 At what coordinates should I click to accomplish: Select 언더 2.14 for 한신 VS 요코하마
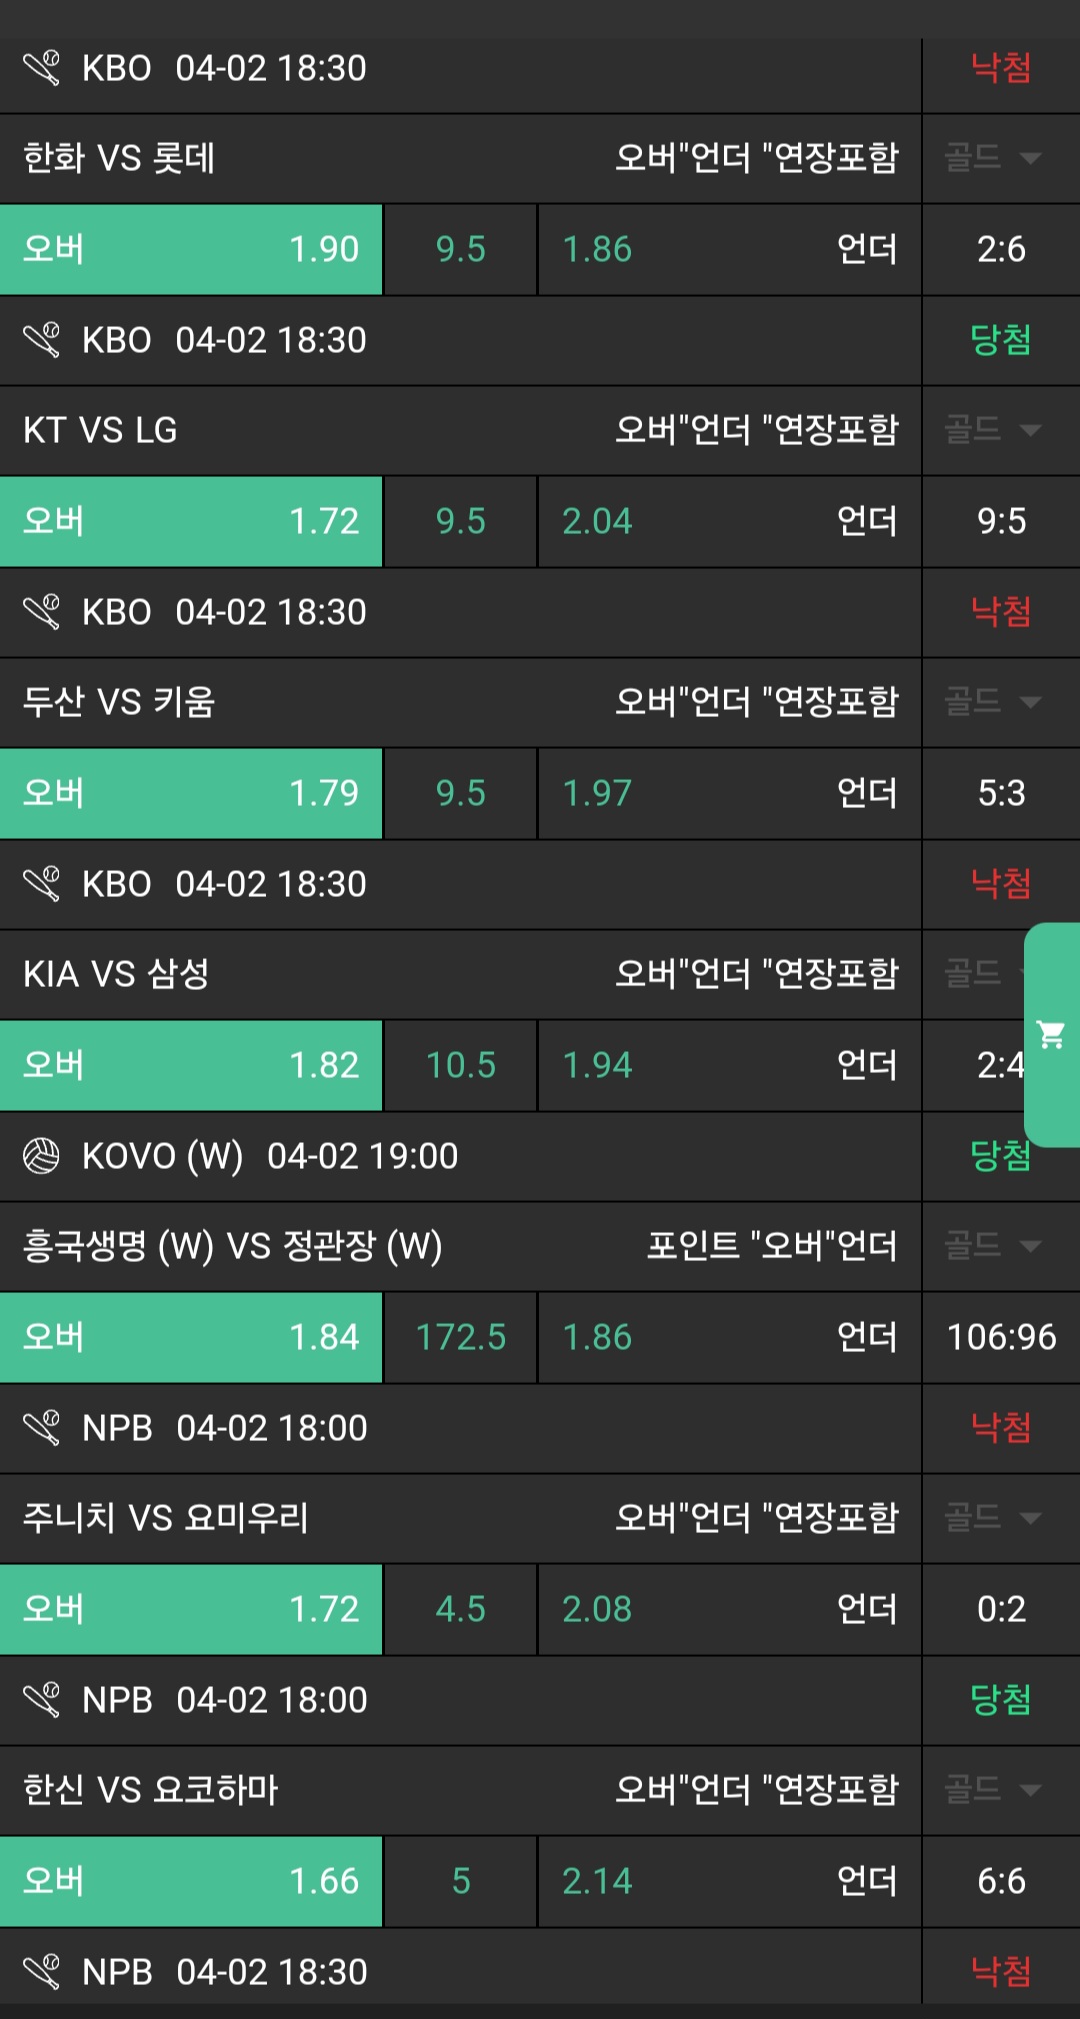729,1881
